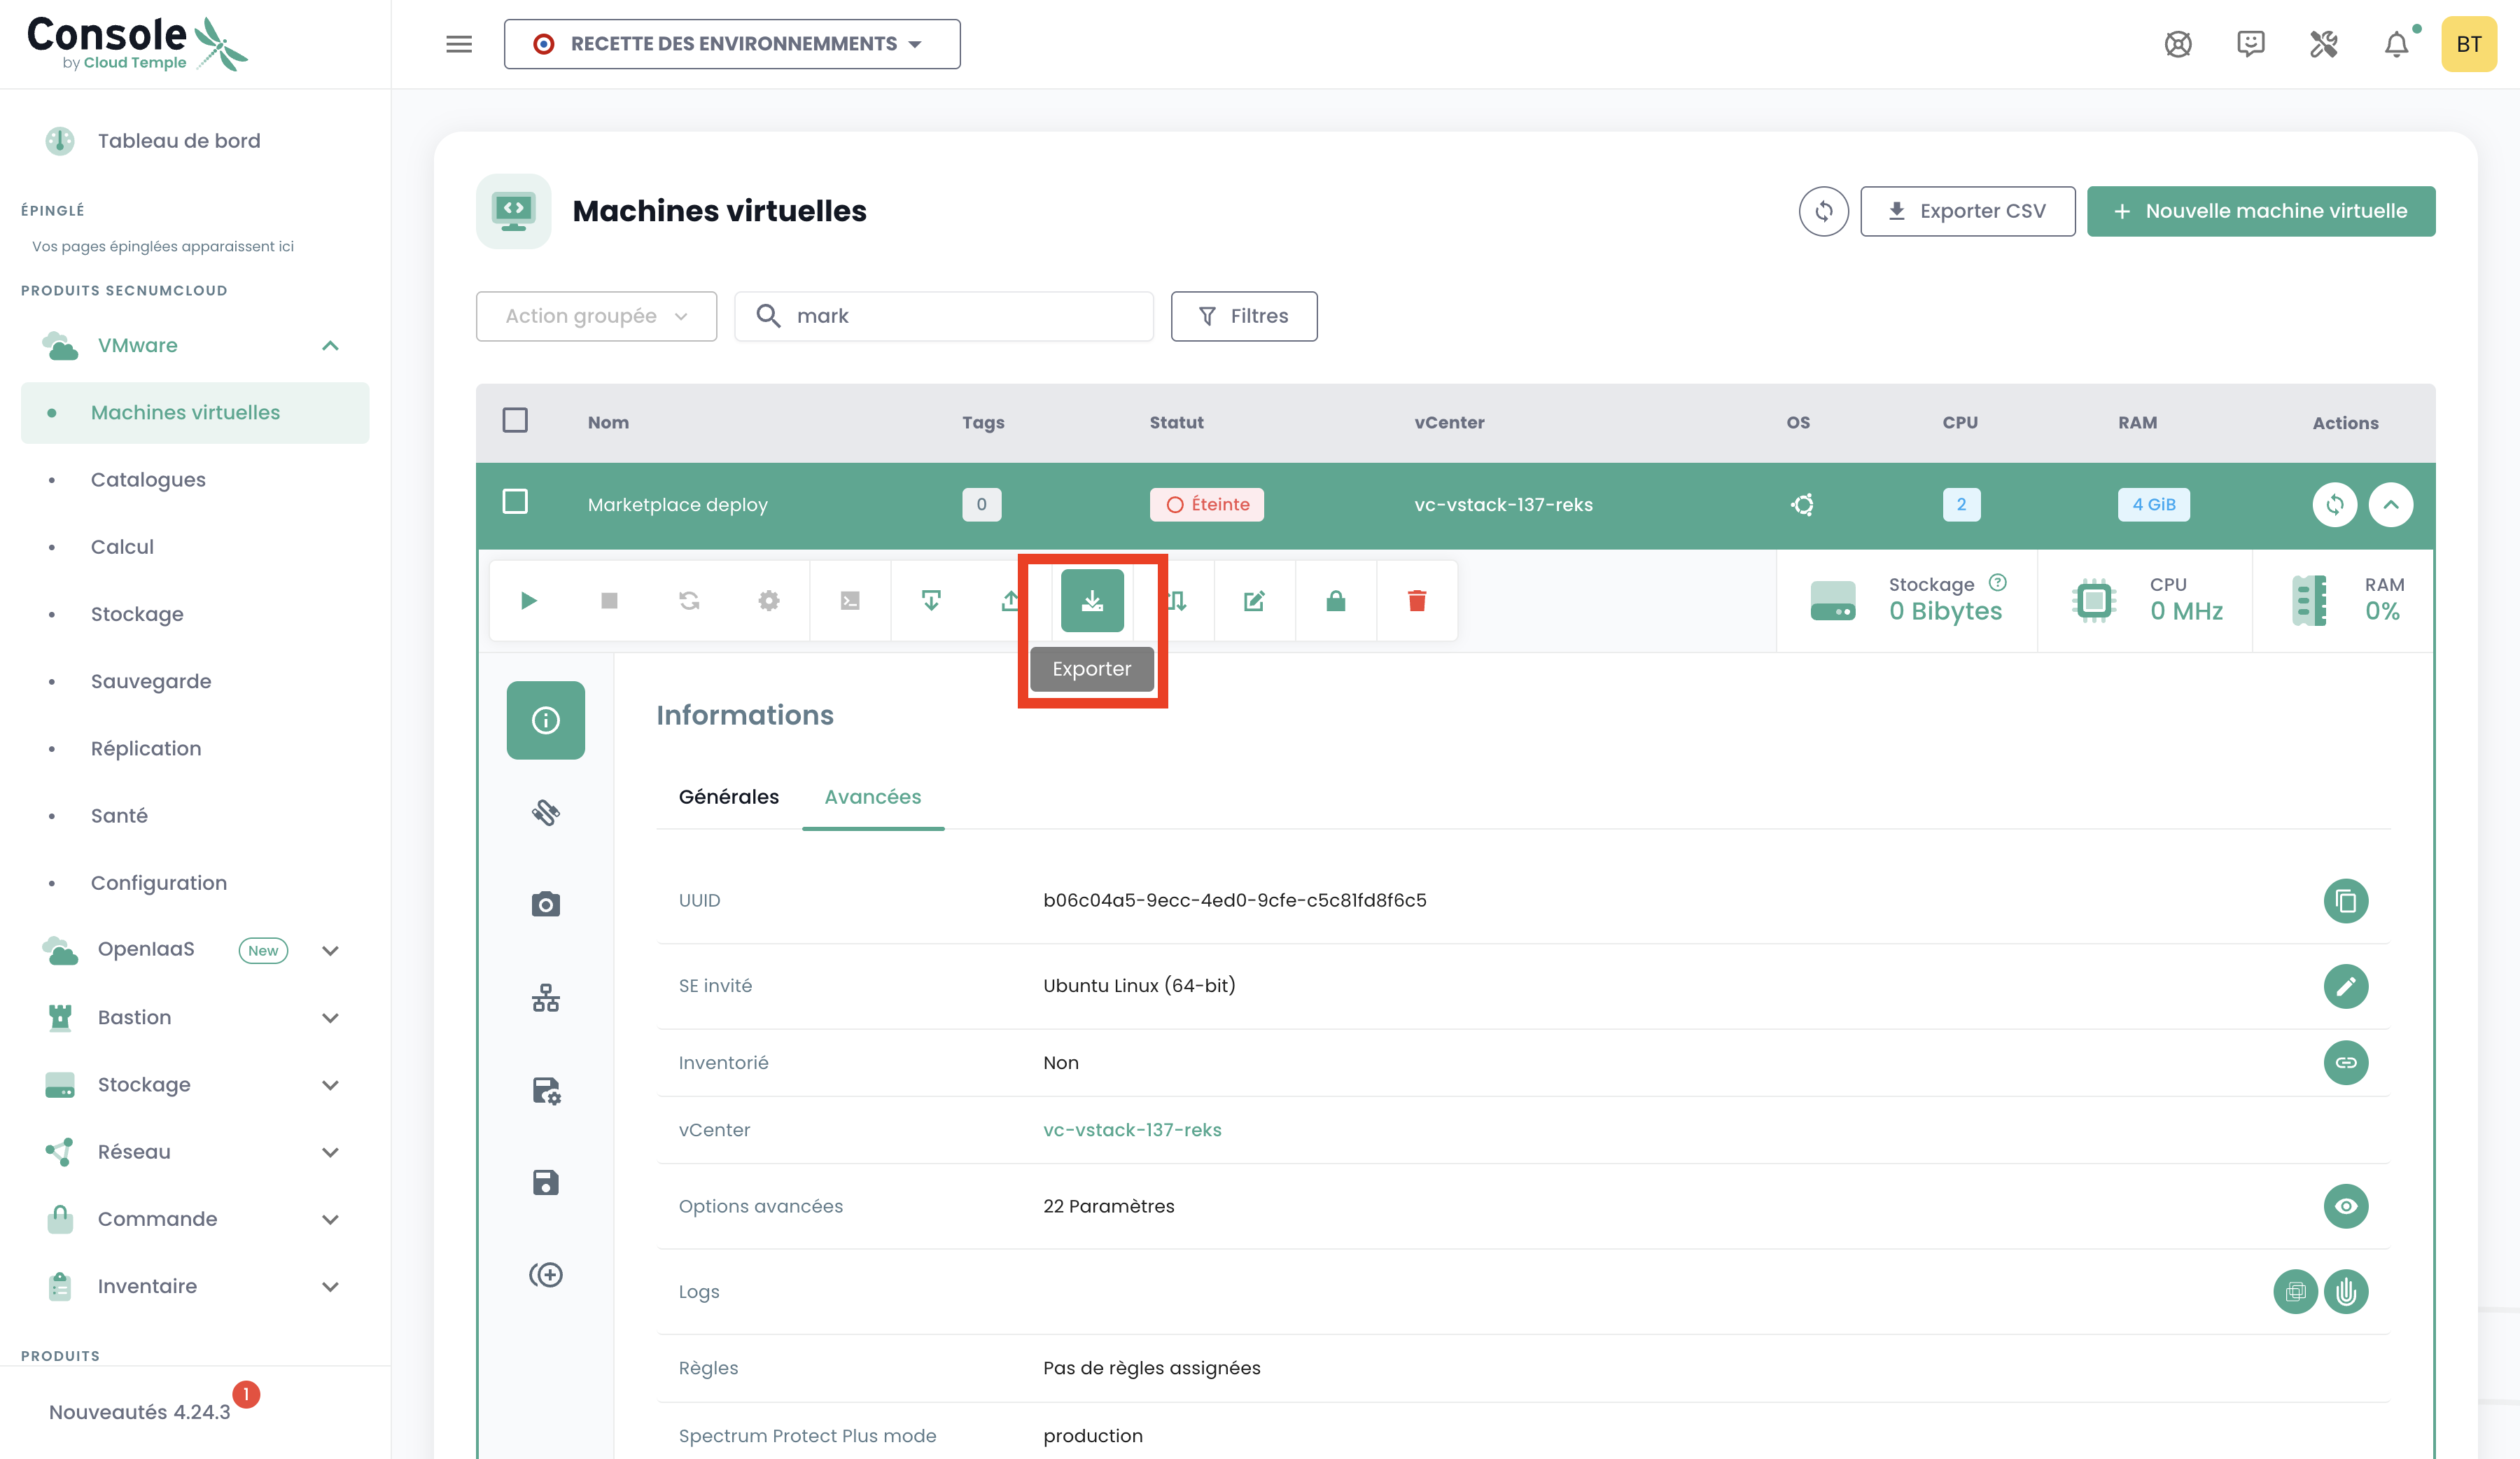Open the Action groupée dropdown
This screenshot has height=1459, width=2520.
coord(596,316)
